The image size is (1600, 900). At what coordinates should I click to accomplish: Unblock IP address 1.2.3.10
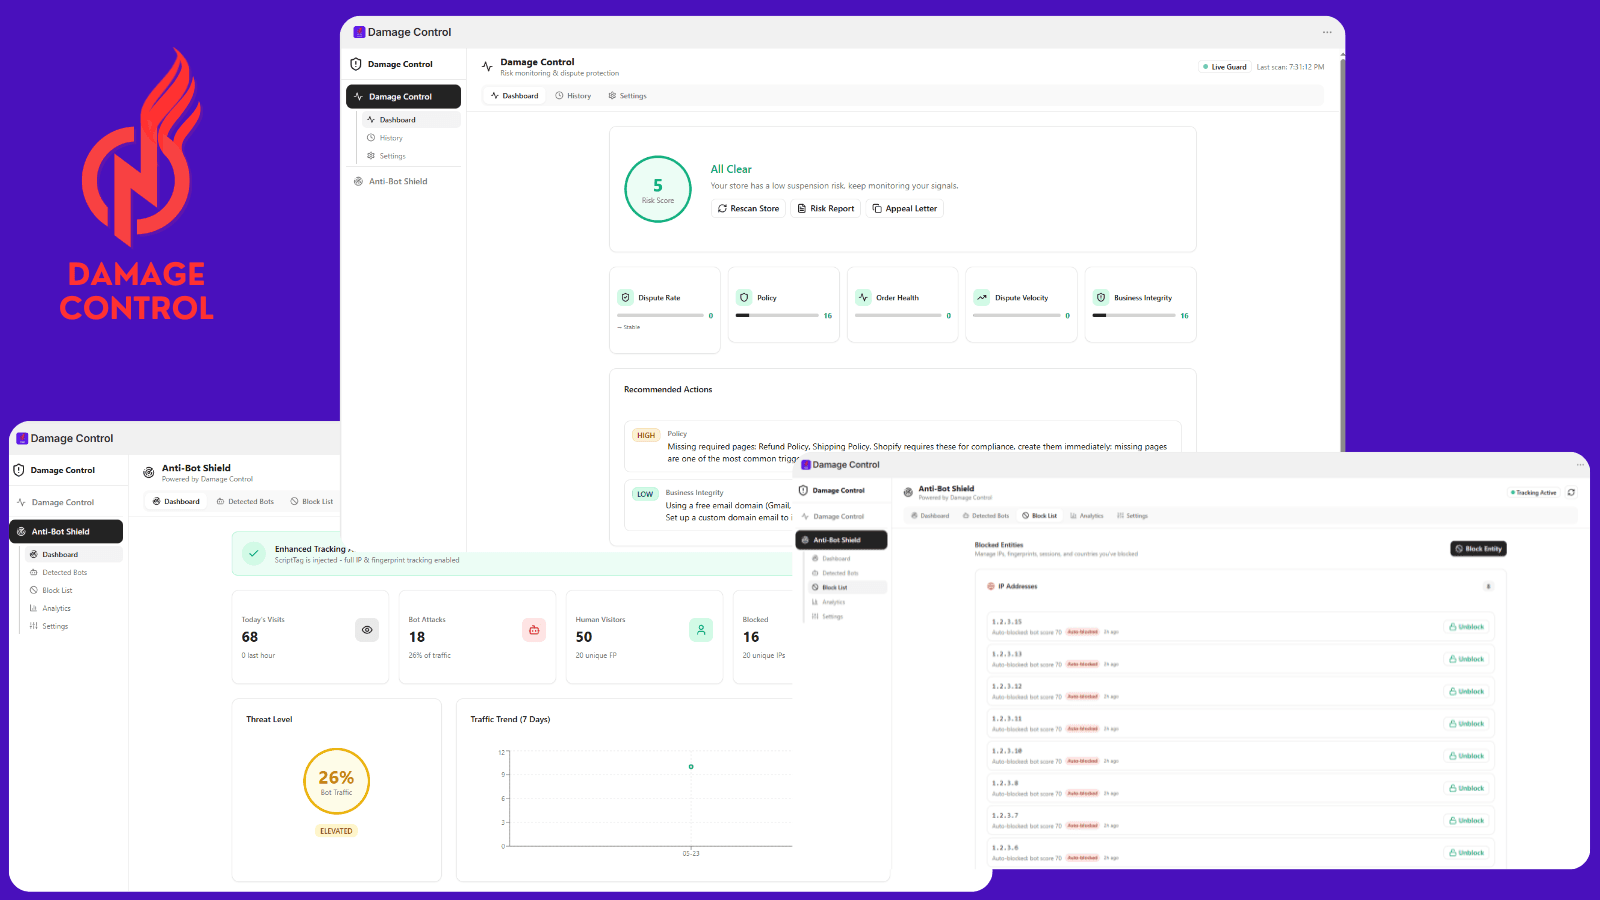point(1467,756)
